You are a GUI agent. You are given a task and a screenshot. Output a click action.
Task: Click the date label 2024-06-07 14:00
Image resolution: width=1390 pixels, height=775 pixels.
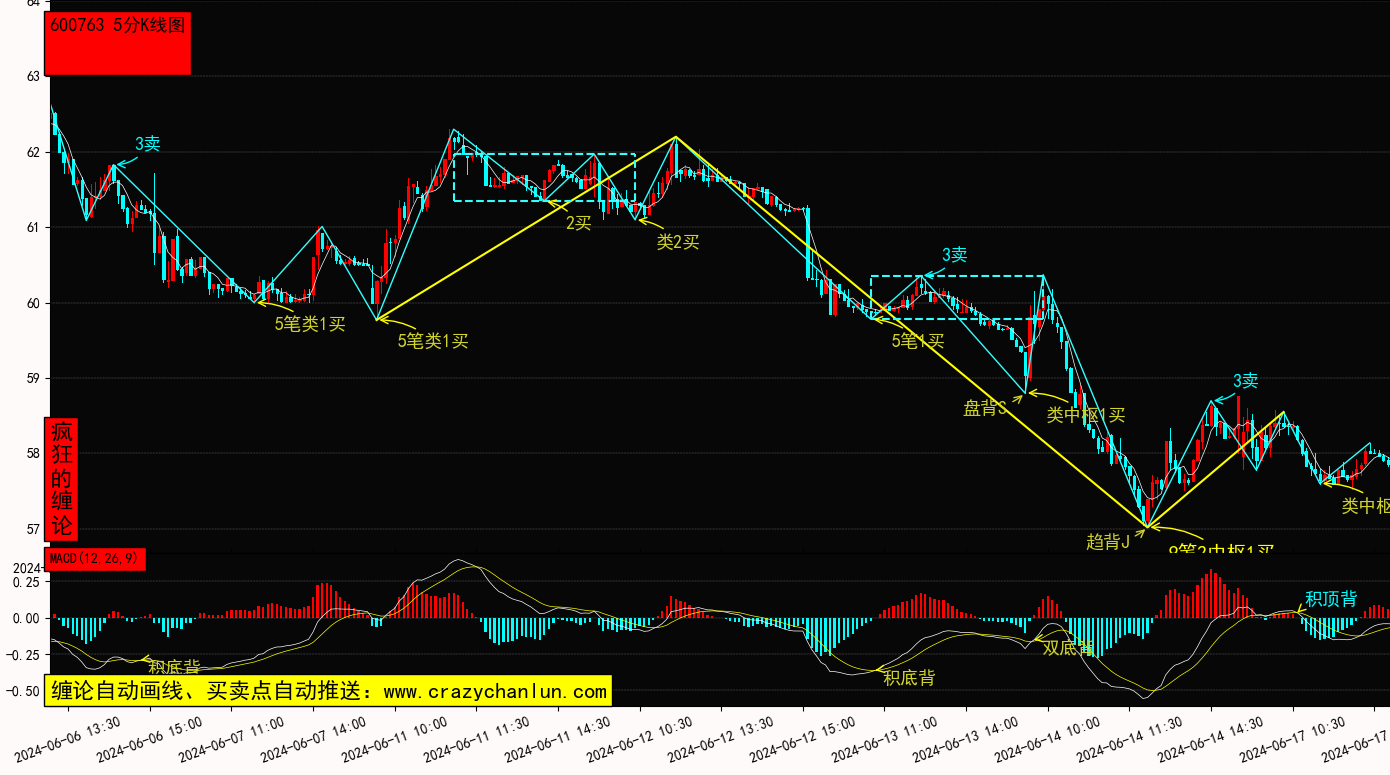pyautogui.click(x=313, y=738)
